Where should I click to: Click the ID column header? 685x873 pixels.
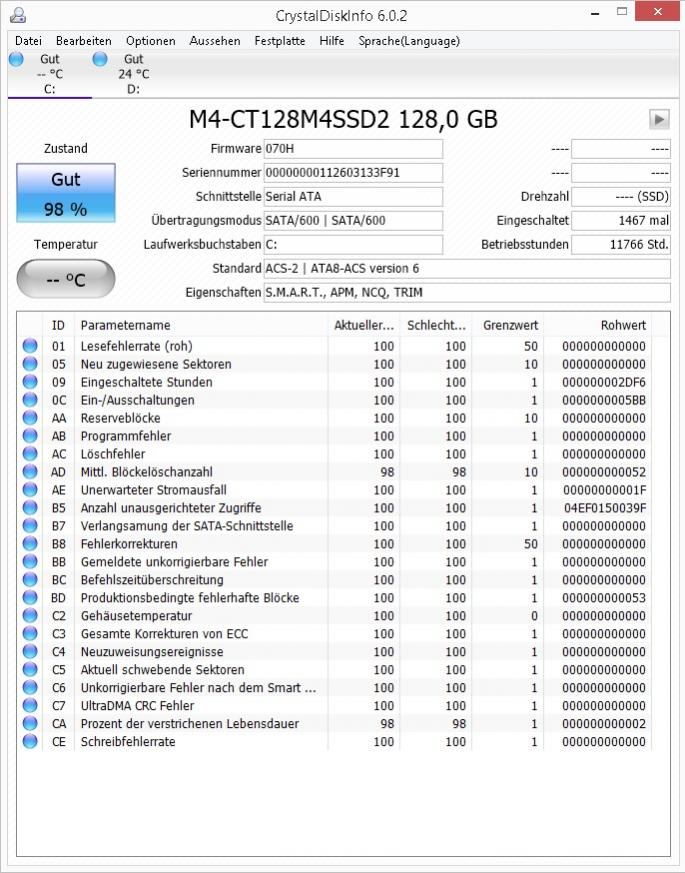pyautogui.click(x=58, y=325)
